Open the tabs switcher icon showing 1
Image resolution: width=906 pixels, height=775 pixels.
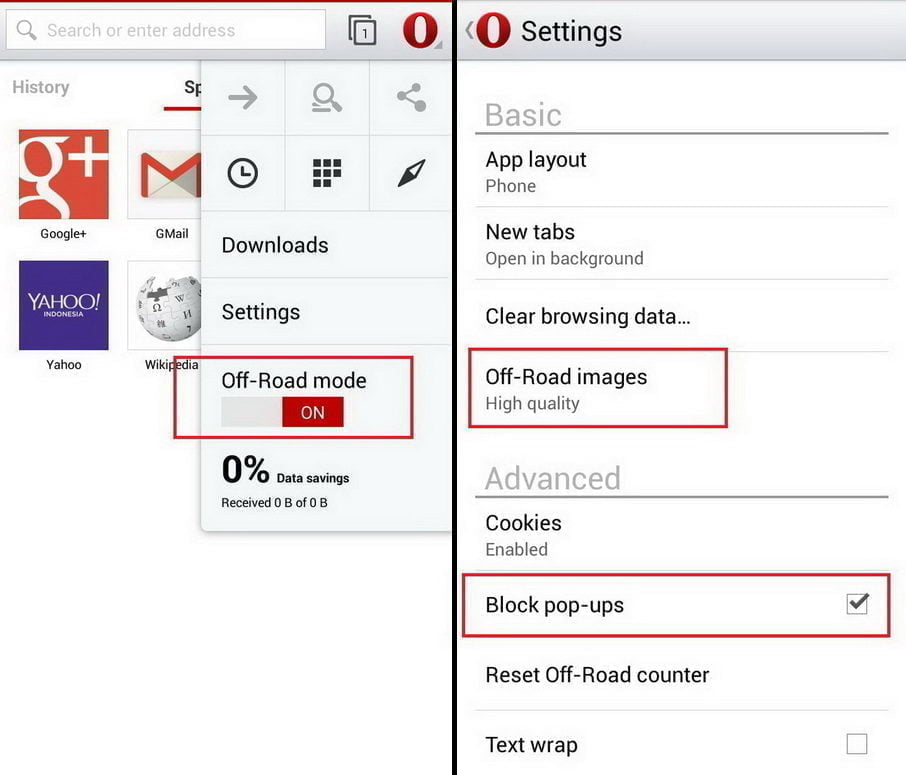click(x=362, y=30)
